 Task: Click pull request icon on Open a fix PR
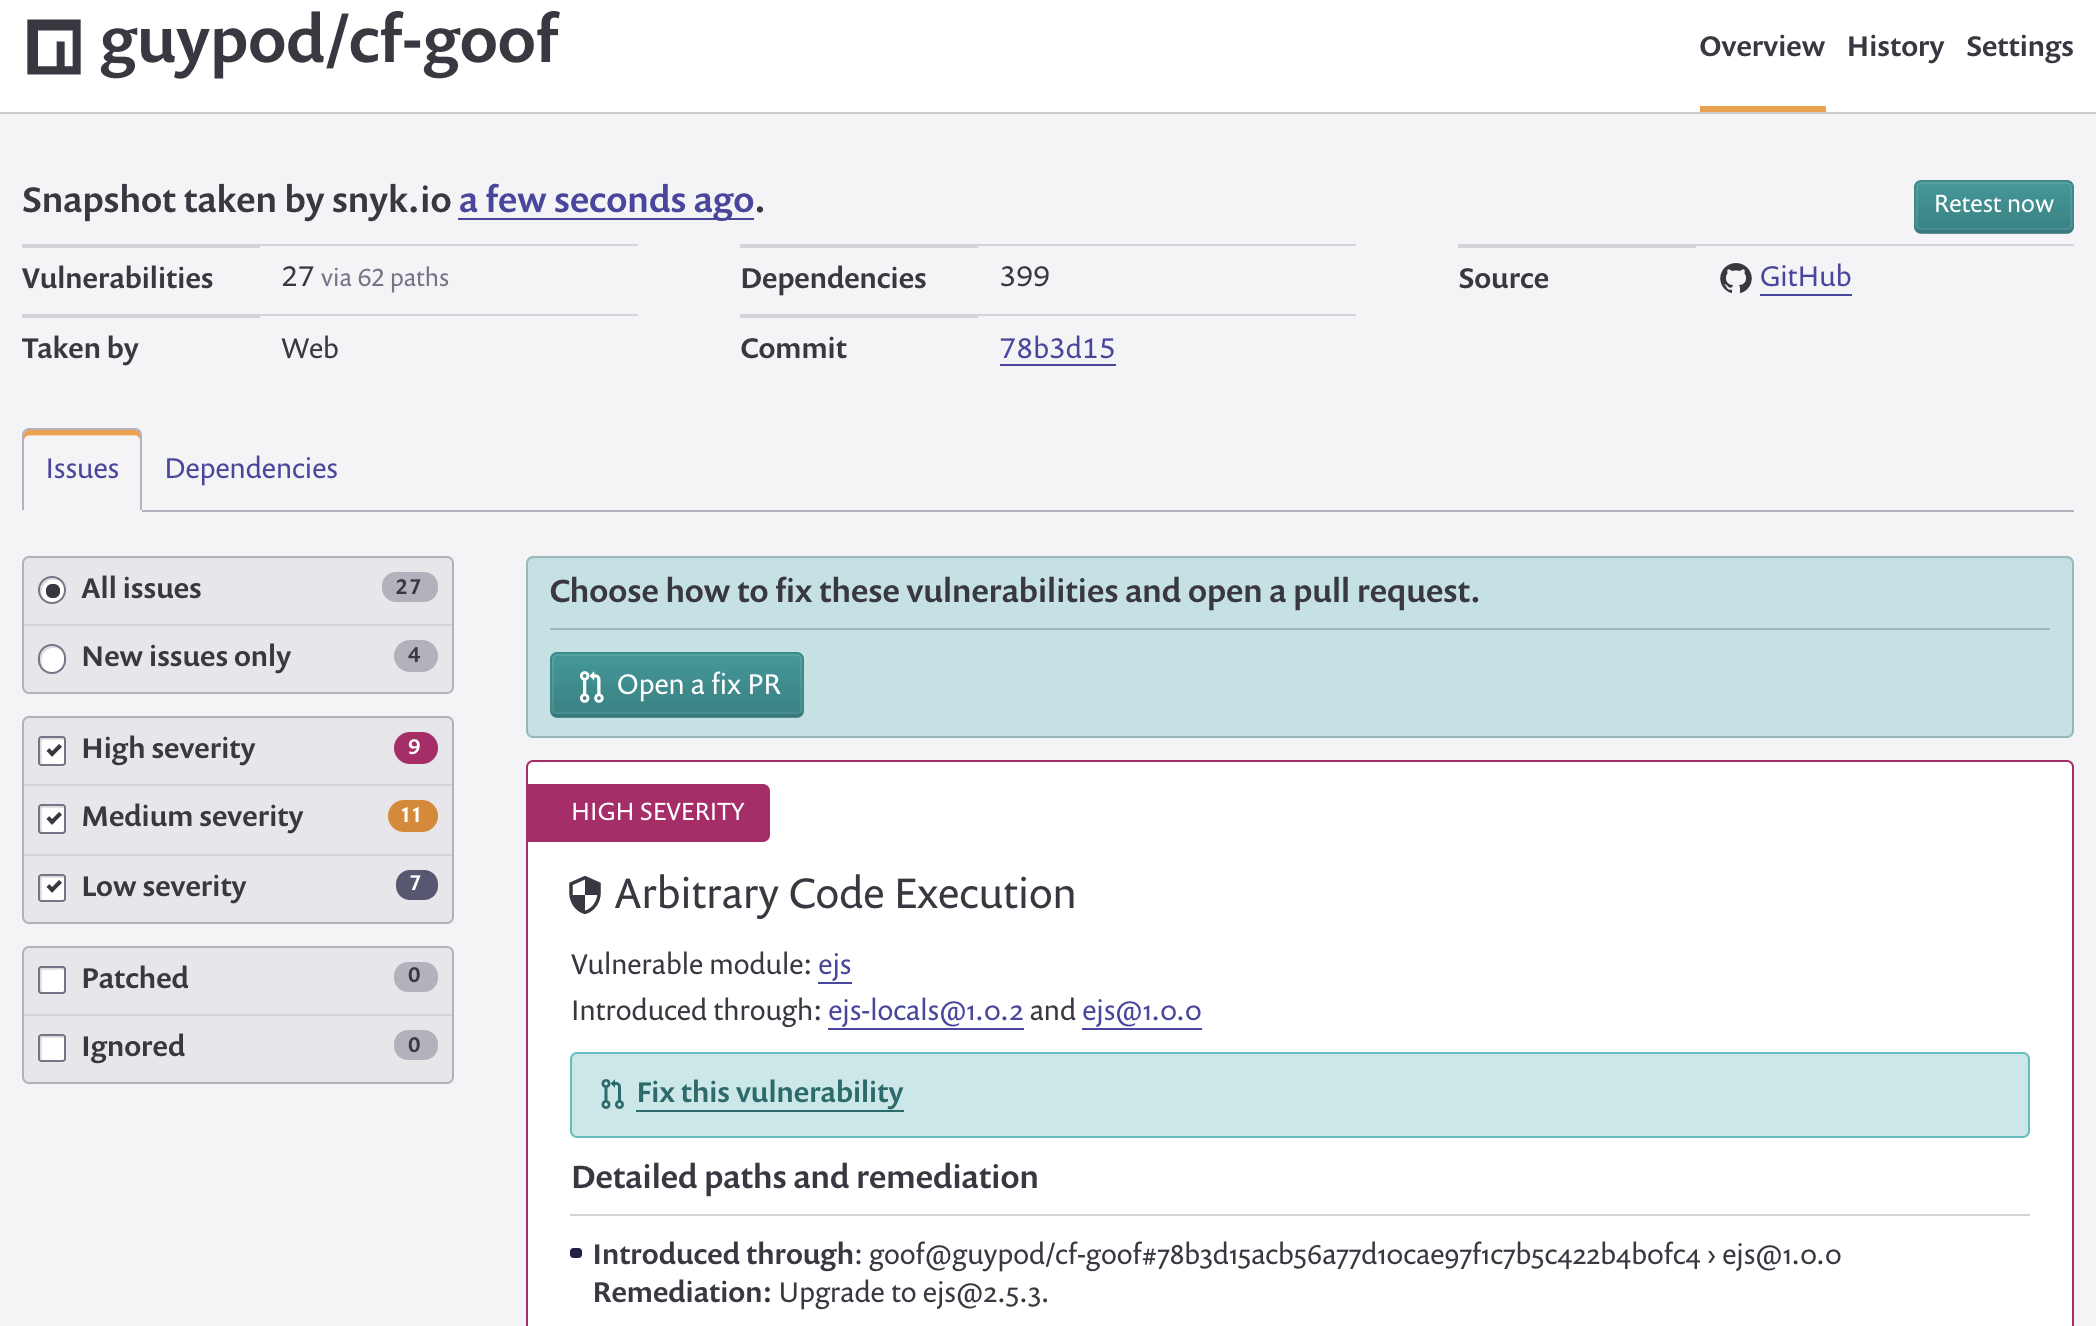coord(591,686)
